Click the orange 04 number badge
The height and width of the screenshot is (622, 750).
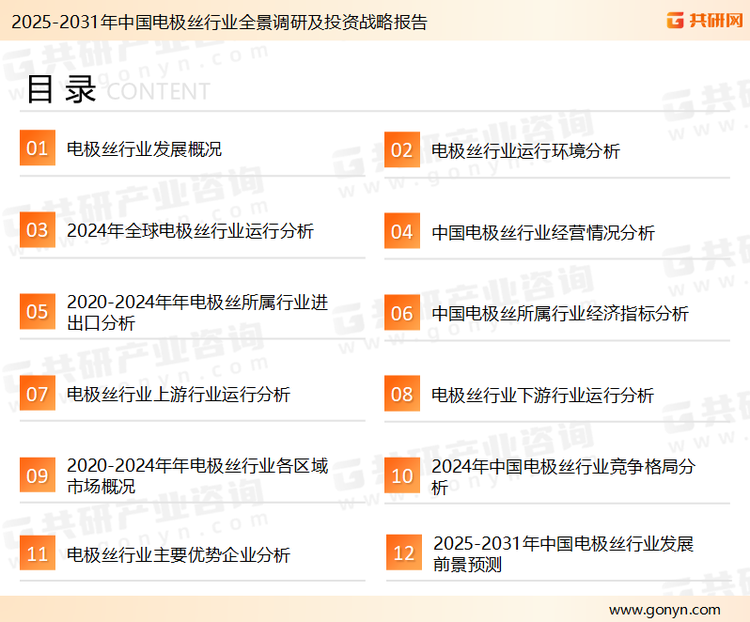[x=402, y=231]
